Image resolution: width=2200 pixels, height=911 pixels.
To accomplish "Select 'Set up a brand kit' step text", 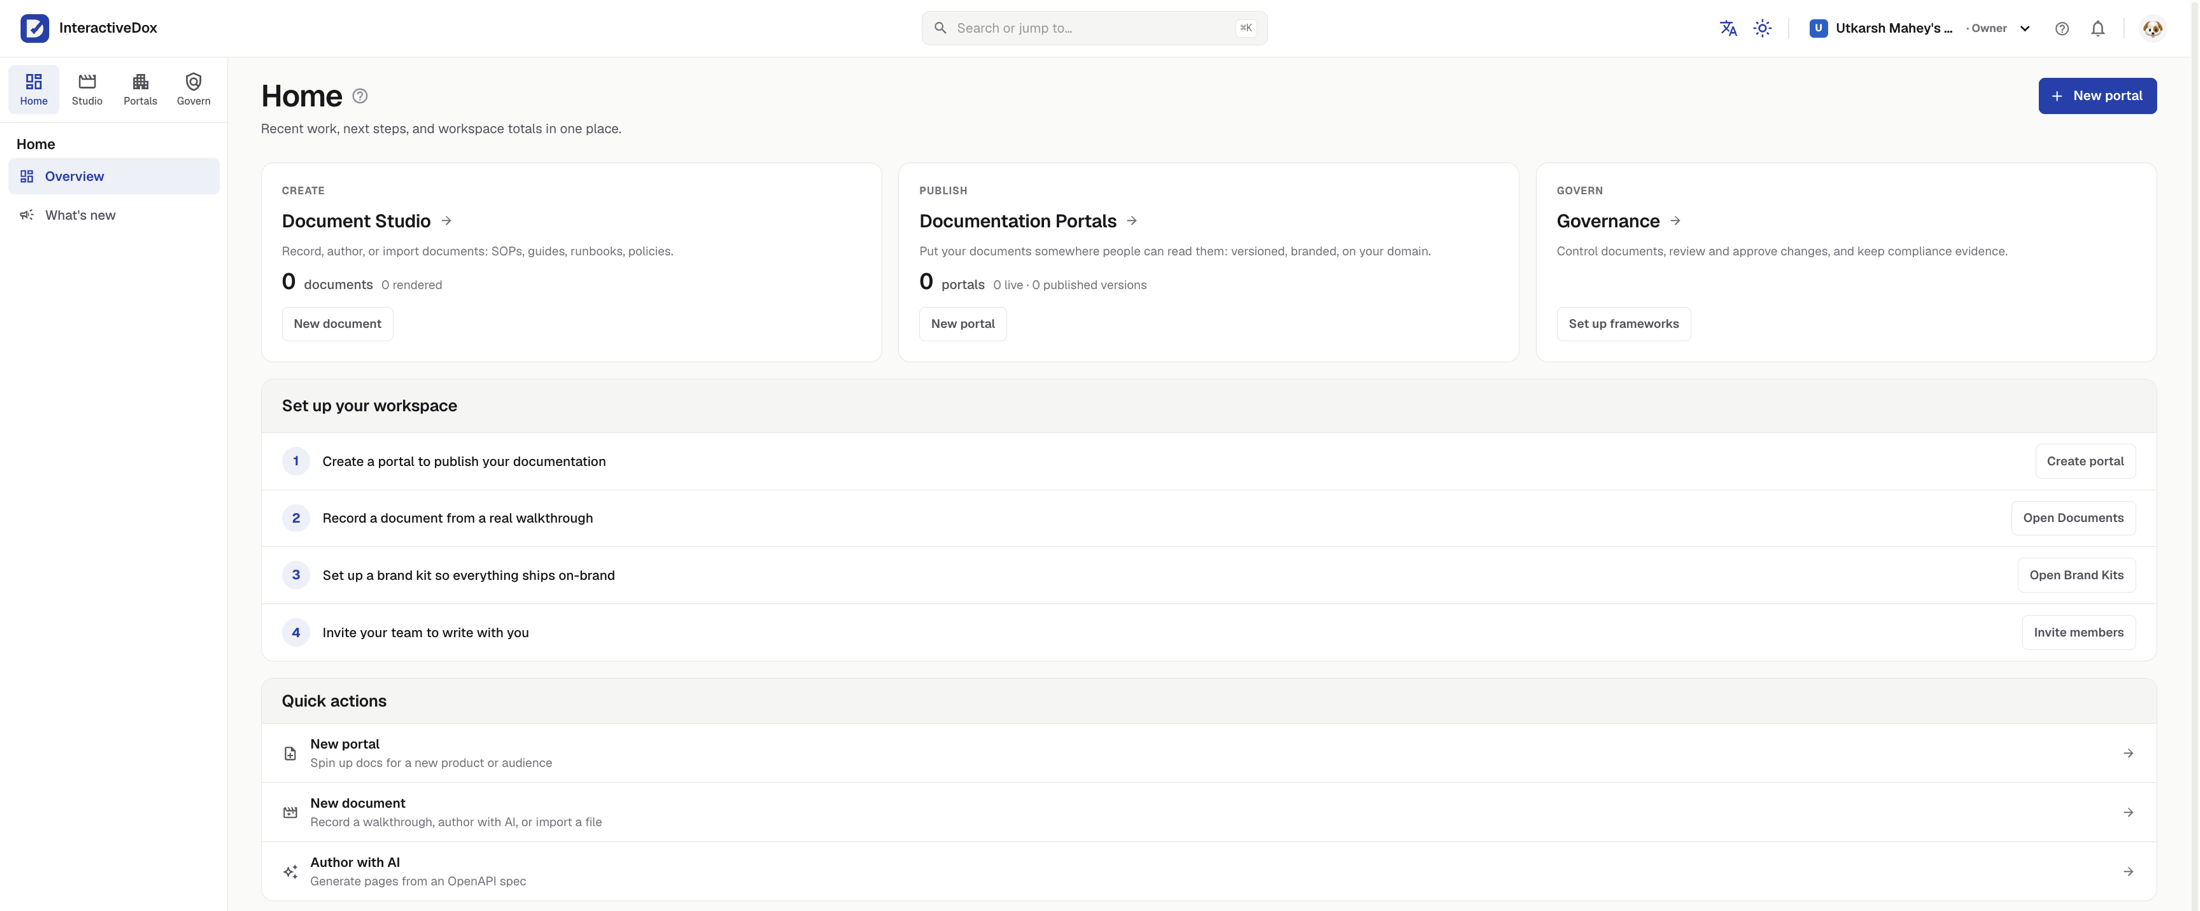I will pyautogui.click(x=469, y=575).
